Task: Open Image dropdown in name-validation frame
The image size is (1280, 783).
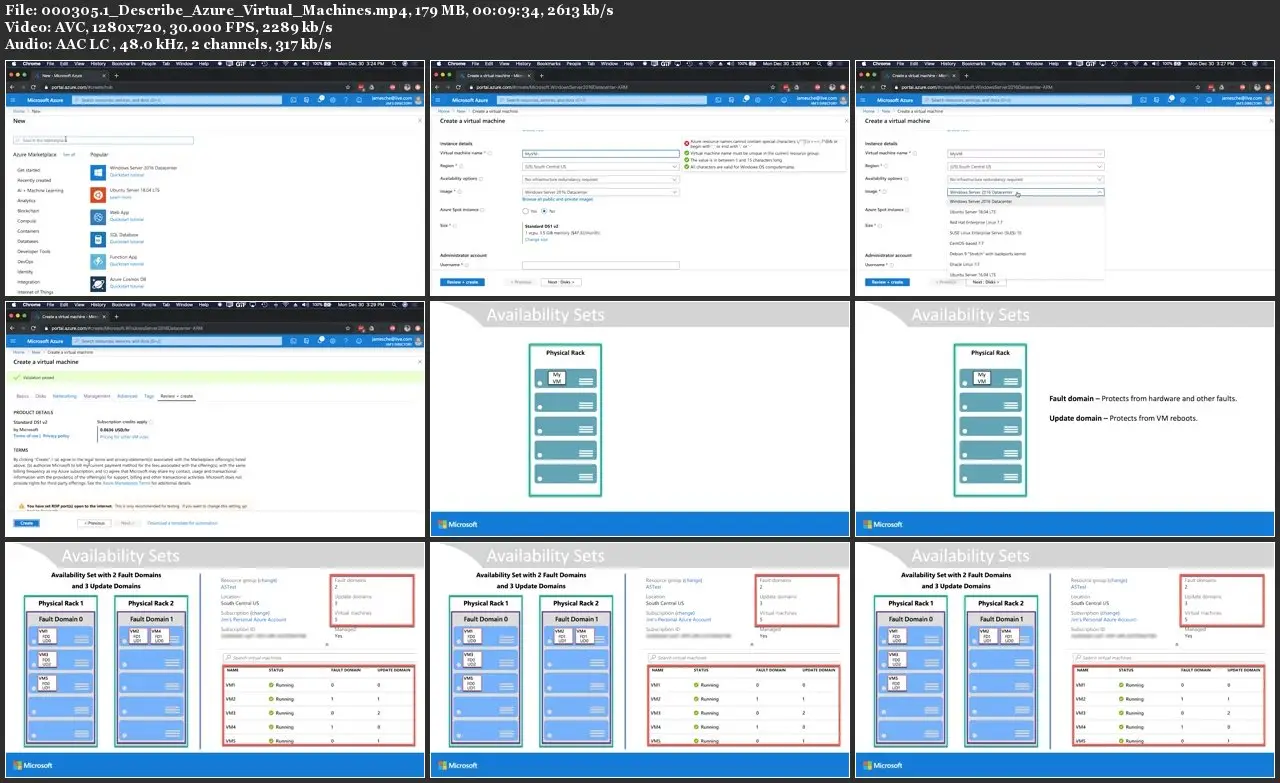Action: (x=601, y=192)
